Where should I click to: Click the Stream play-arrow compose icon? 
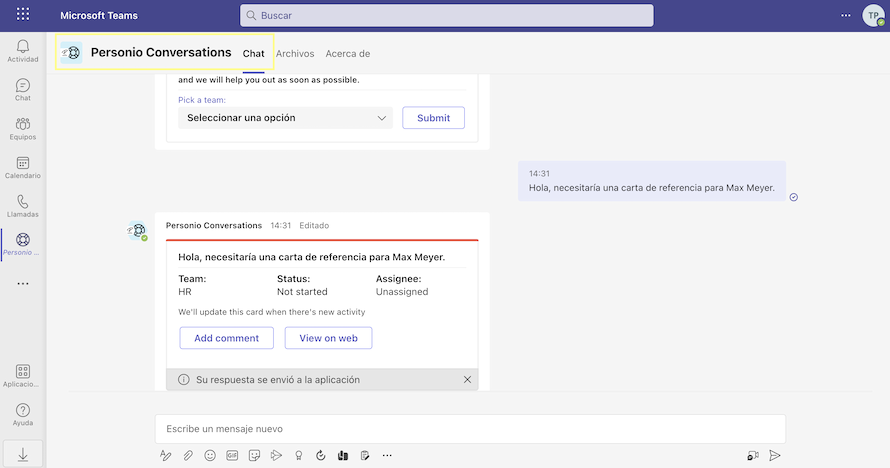tap(276, 456)
